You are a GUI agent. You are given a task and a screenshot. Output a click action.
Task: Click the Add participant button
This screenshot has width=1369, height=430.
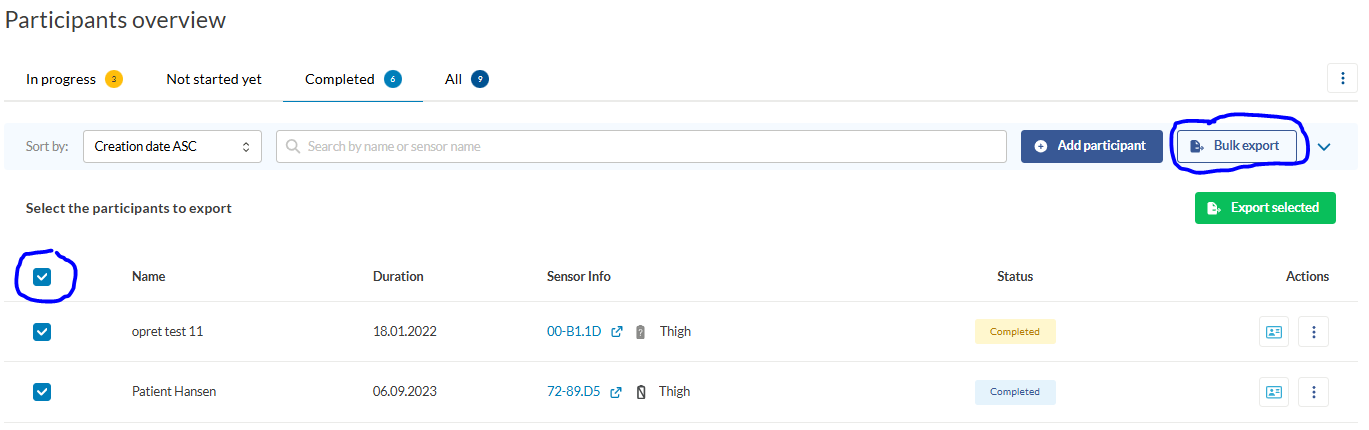click(x=1091, y=146)
